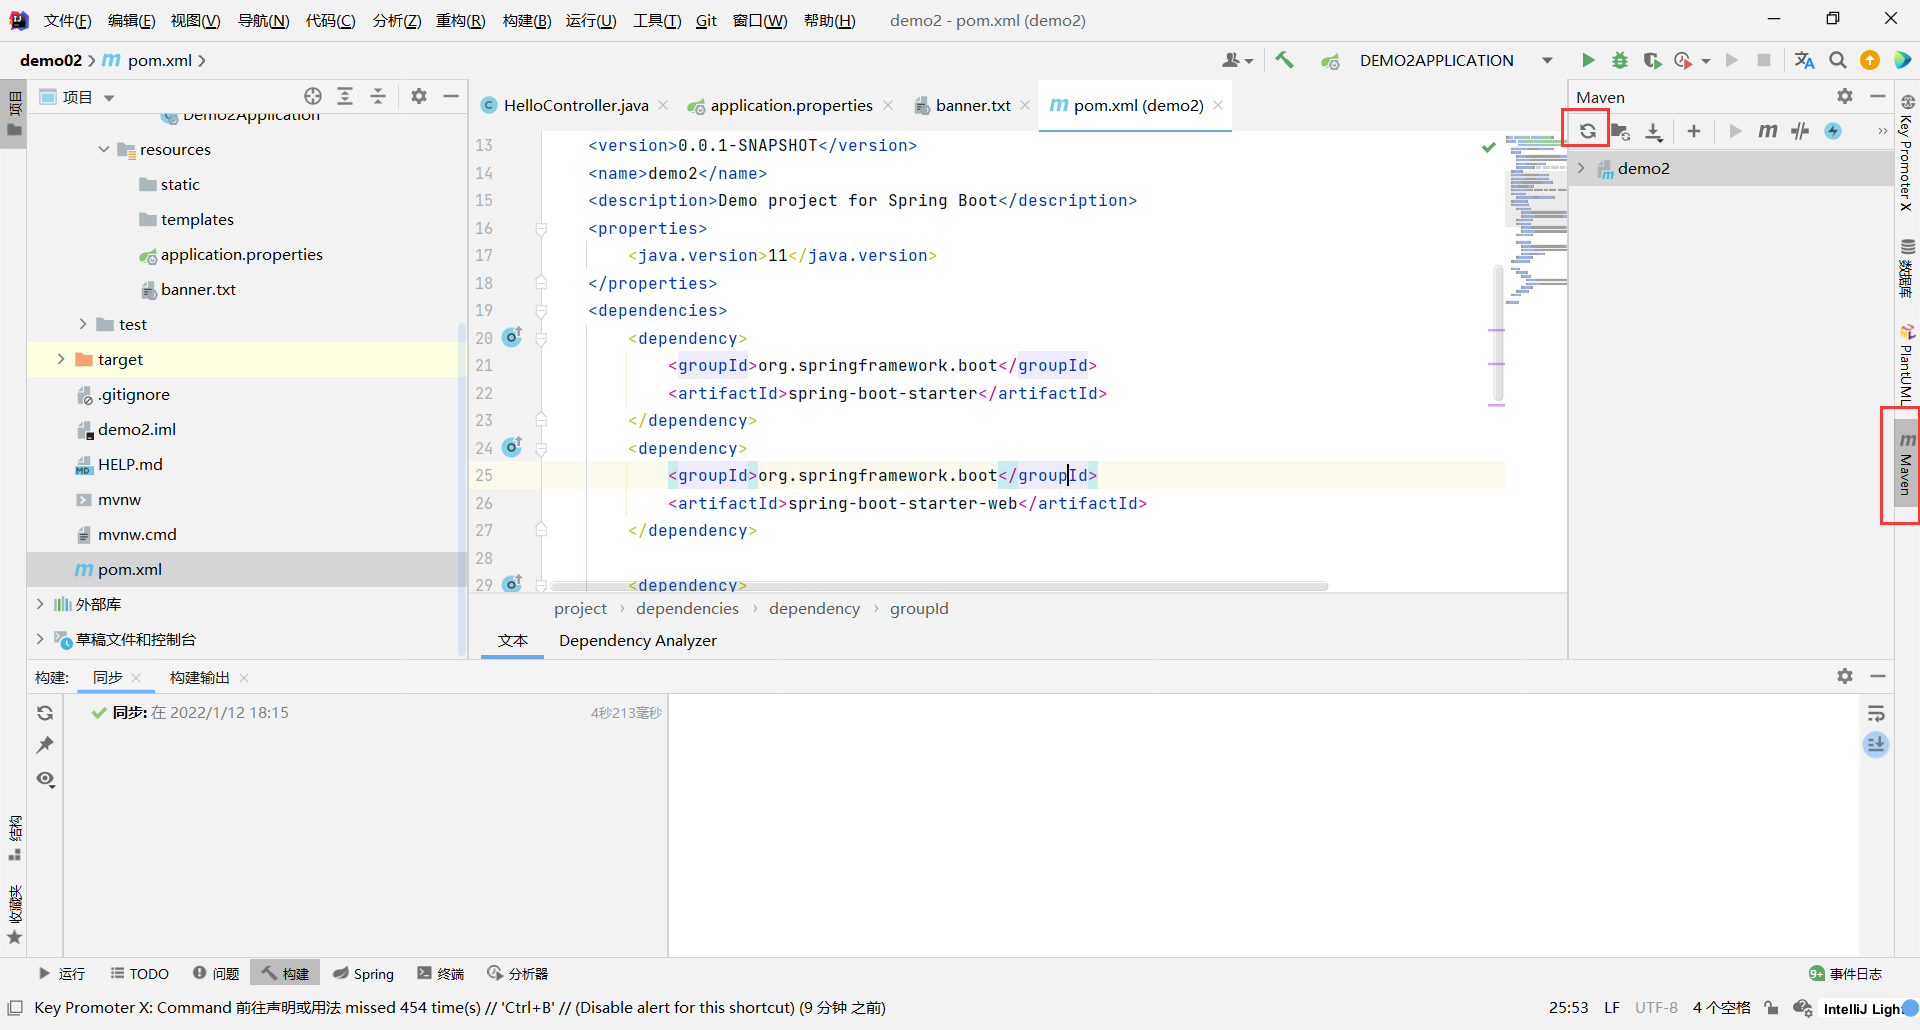
Task: Execute Maven Goal icon
Action: 1768,131
